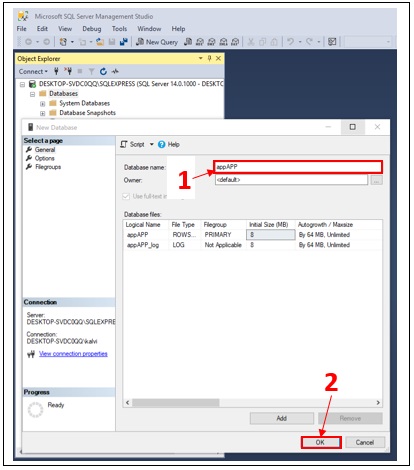The width and height of the screenshot is (414, 470).
Task: Open the Object Explorer window position dropdown
Action: coord(201,58)
